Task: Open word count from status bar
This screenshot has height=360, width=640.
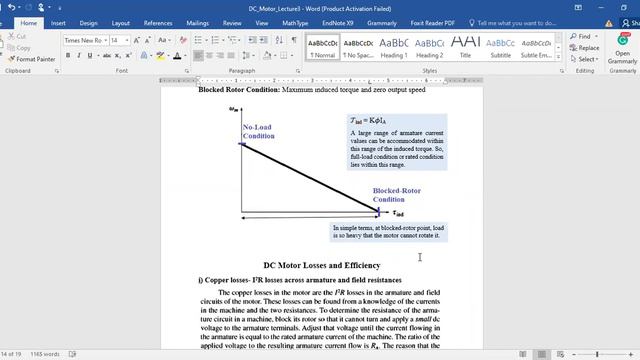Action: coord(45,354)
